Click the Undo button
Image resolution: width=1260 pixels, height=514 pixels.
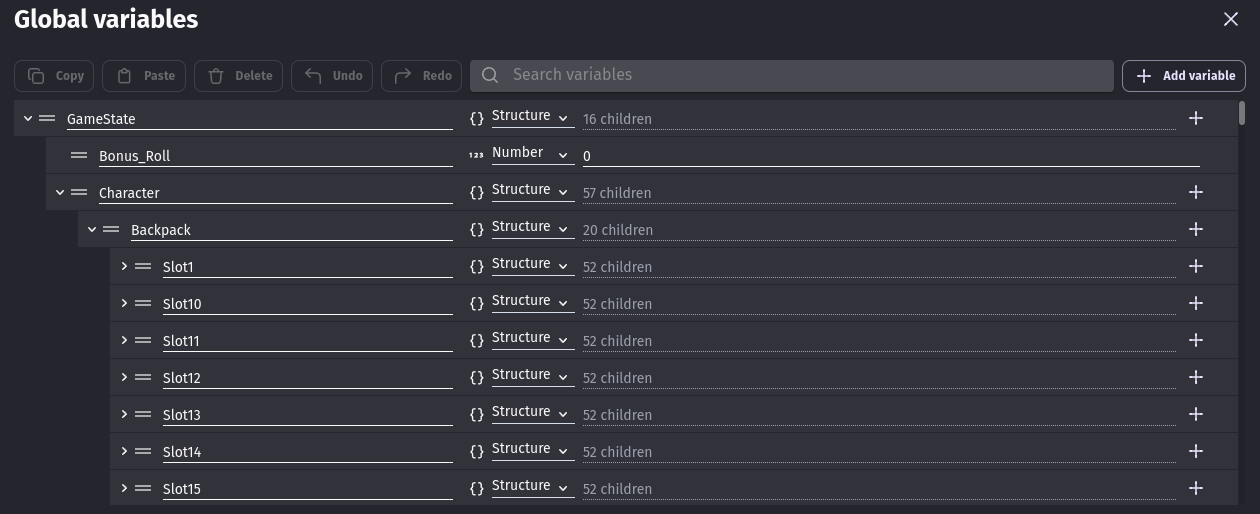tap(333, 76)
